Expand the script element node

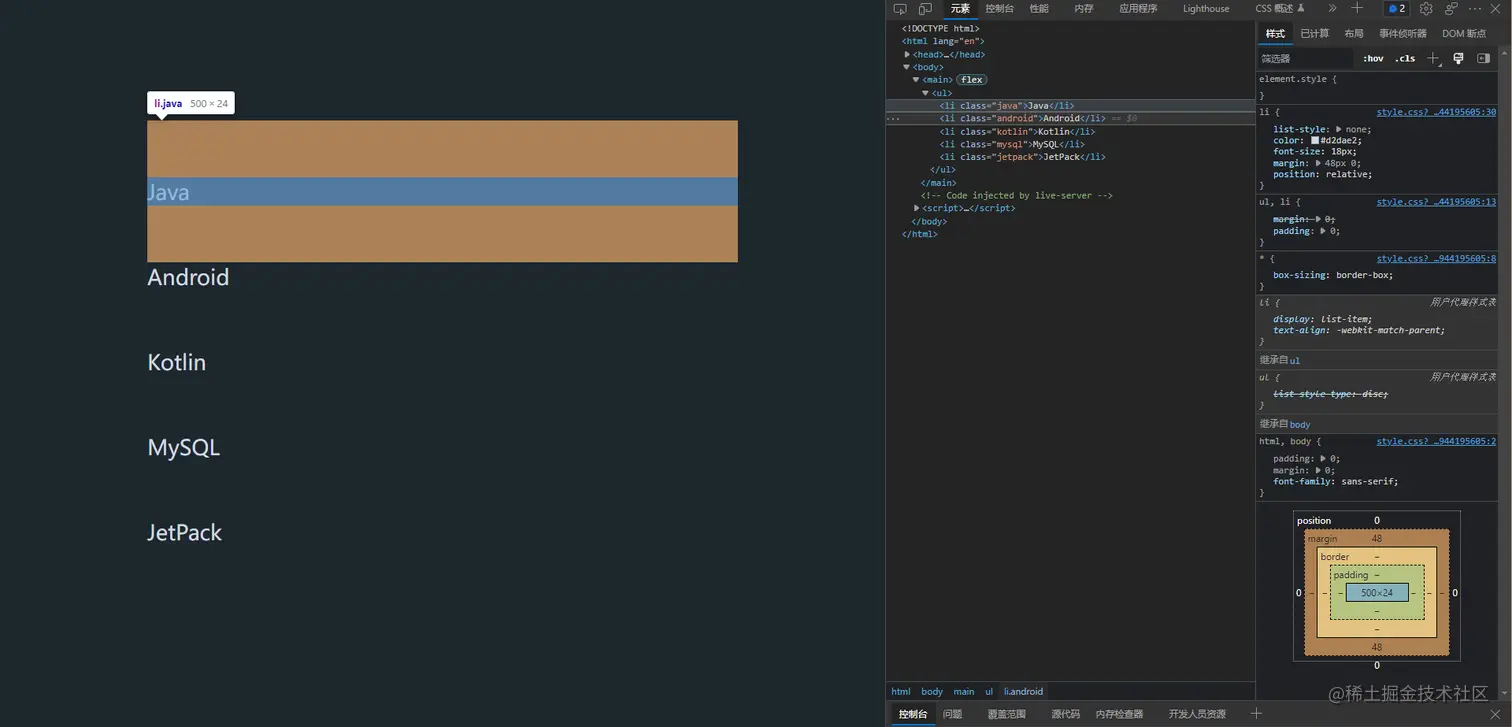(x=917, y=208)
